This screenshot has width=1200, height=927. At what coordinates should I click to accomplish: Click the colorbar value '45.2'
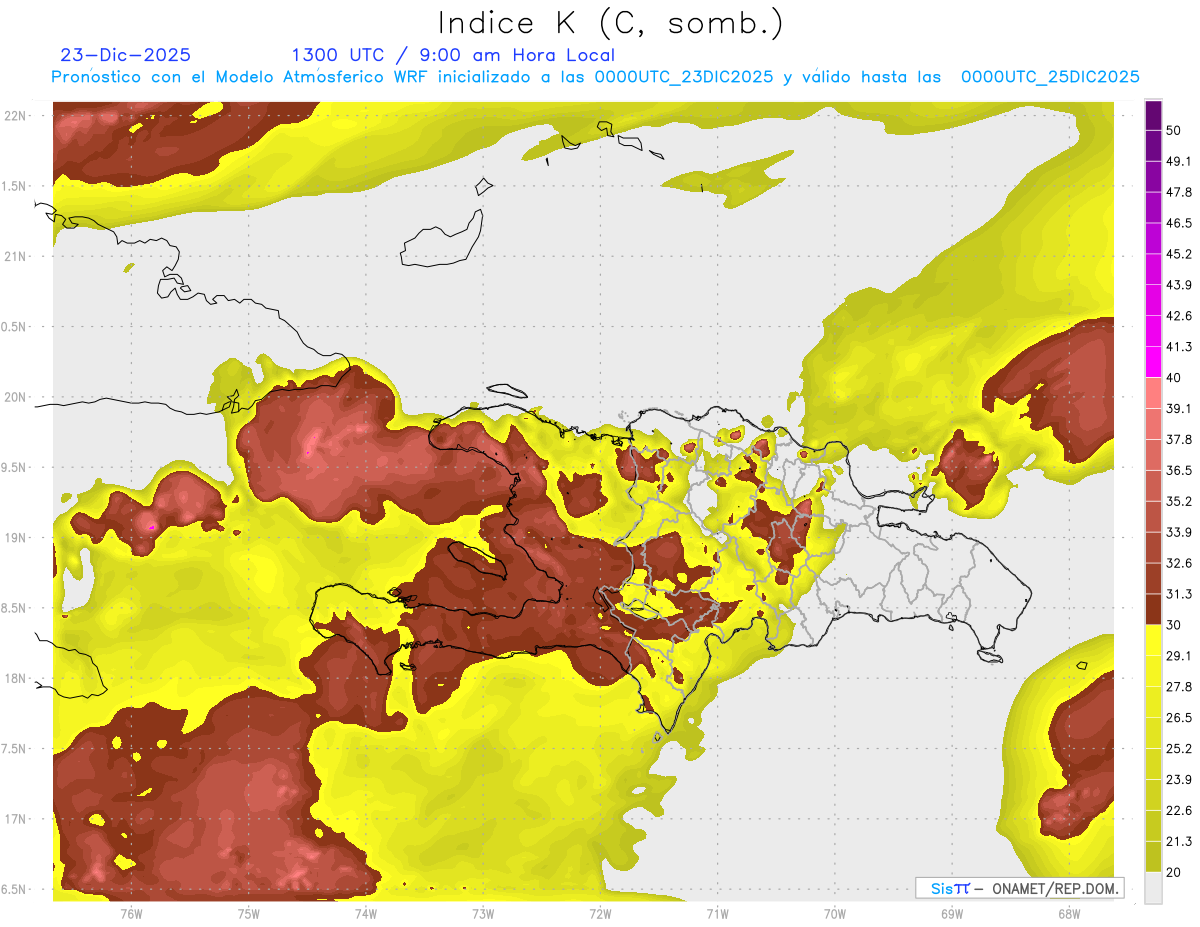point(1179,254)
